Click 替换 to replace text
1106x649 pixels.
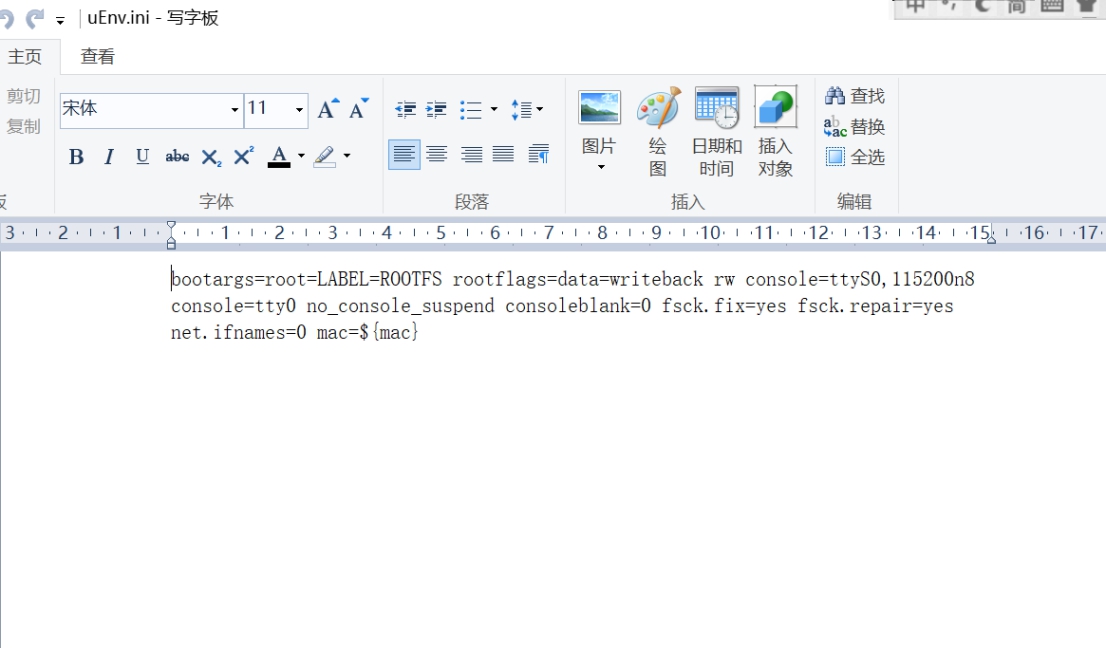click(854, 127)
